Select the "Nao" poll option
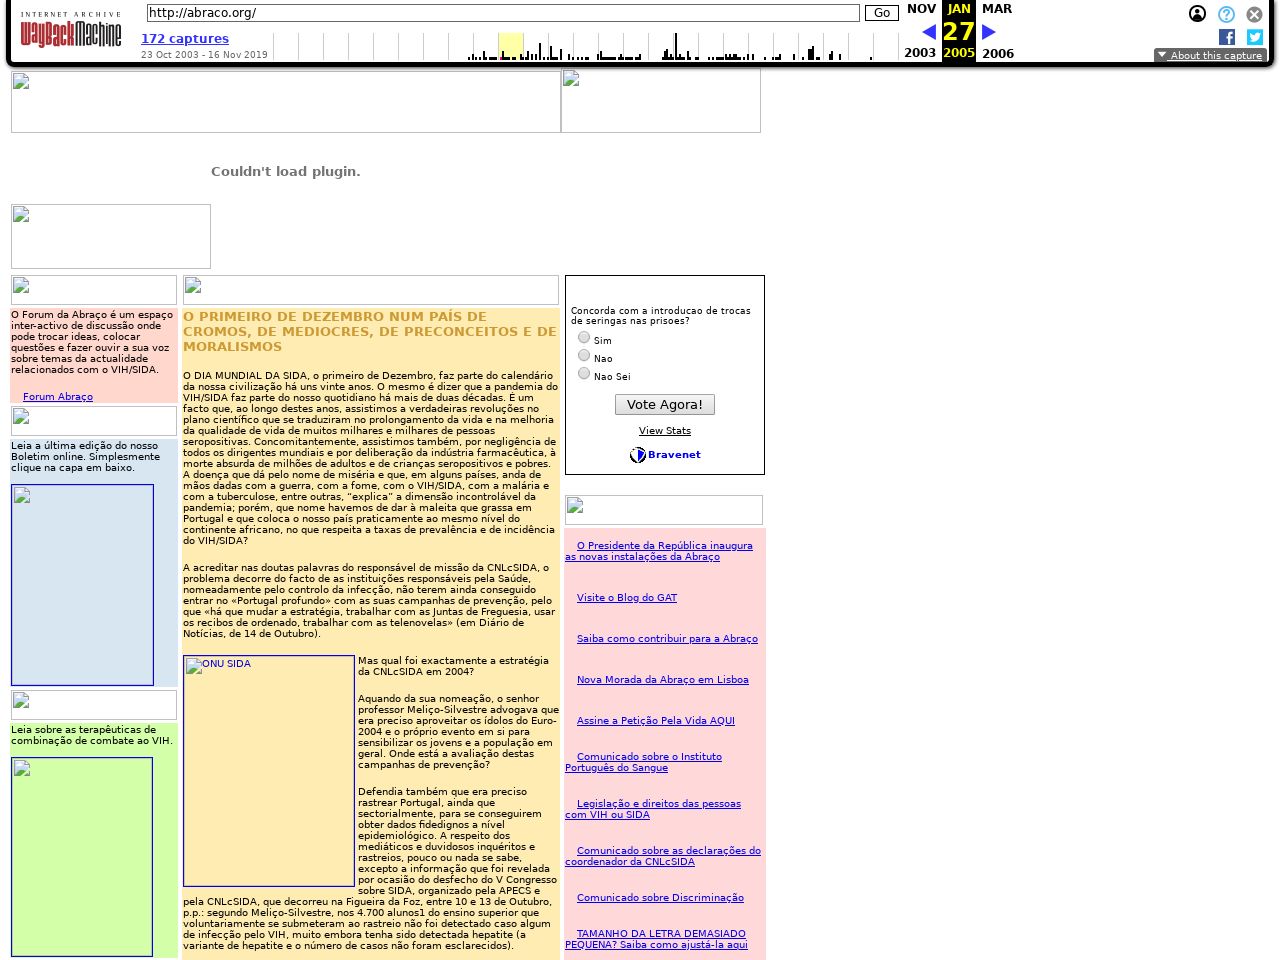Viewport: 1280px width, 960px height. click(584, 356)
